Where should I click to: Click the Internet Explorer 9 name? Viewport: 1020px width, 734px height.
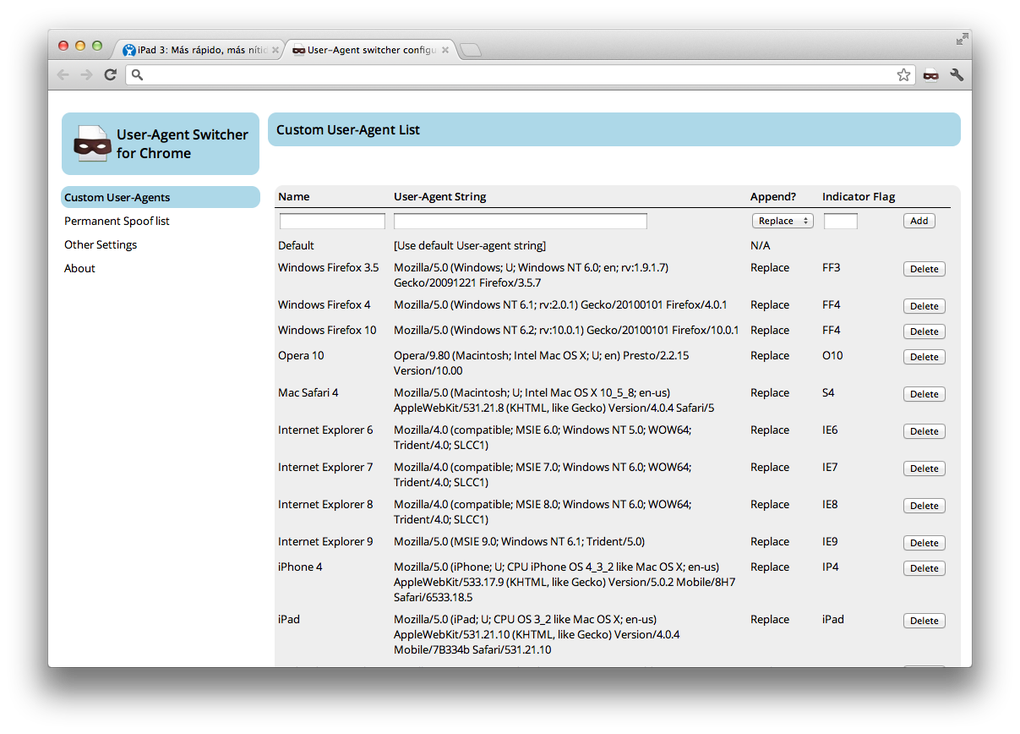click(x=325, y=541)
